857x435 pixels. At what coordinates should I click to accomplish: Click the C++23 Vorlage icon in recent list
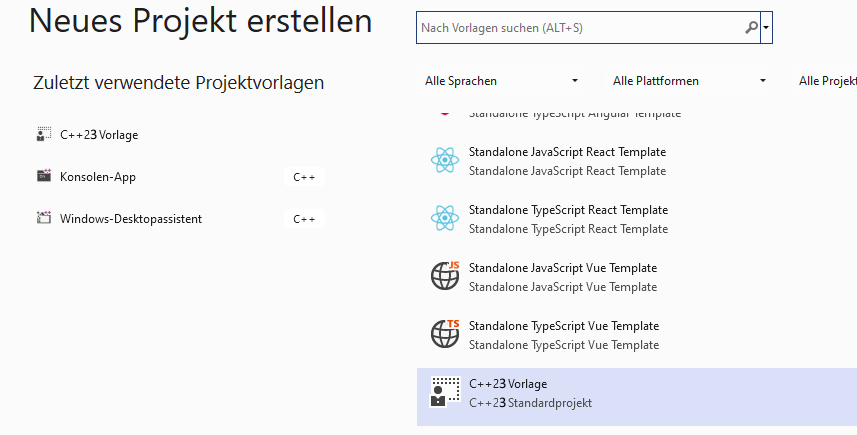click(44, 134)
